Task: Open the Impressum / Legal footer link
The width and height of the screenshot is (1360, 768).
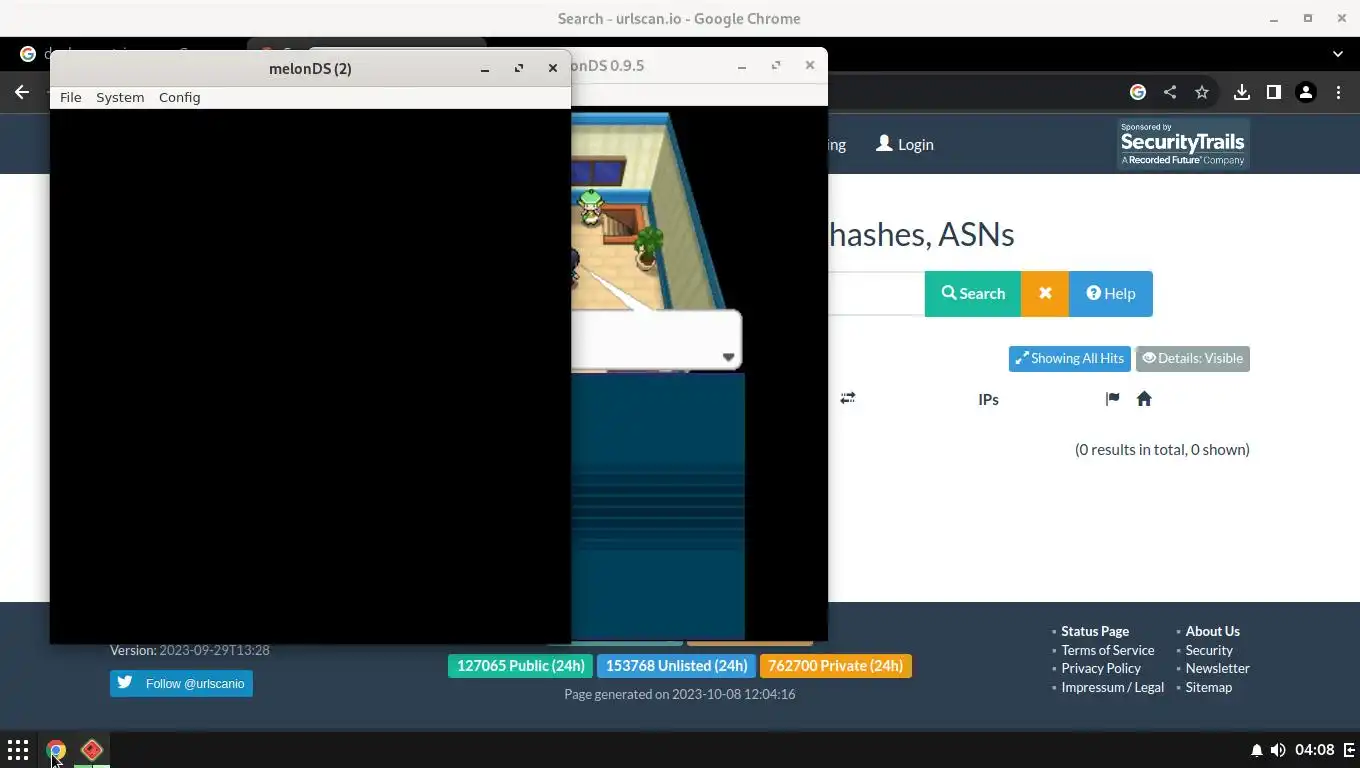Action: coord(1112,687)
